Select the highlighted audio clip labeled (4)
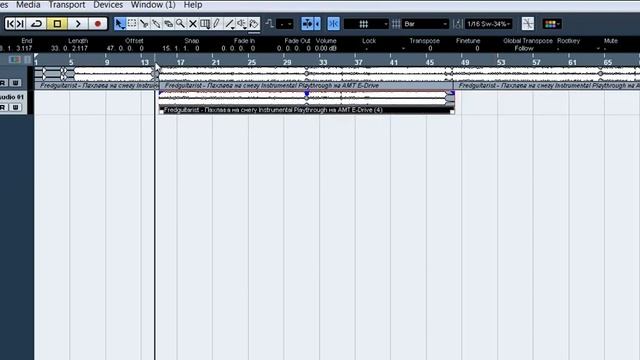Screen dimensions: 640x360 click(307, 102)
